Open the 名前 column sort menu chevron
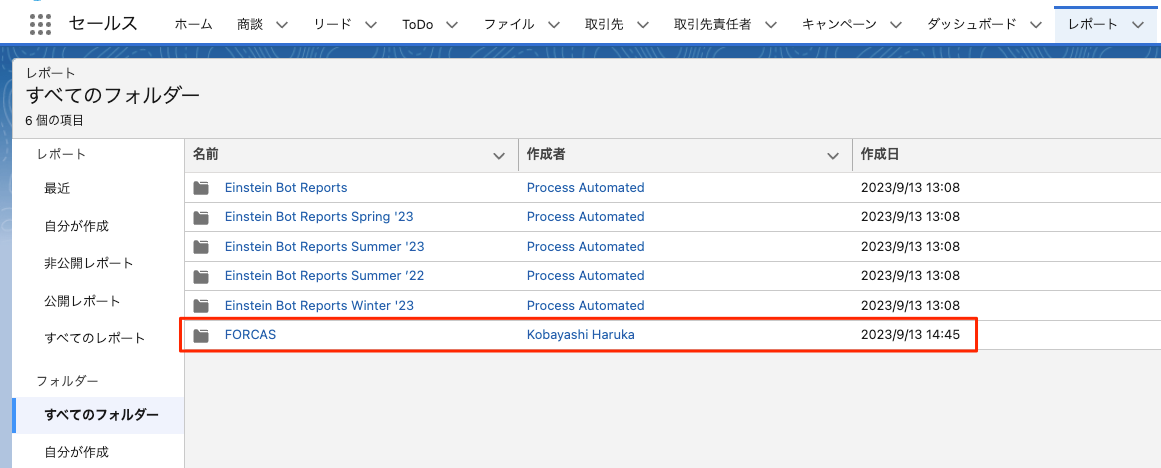This screenshot has height=468, width=1161. click(500, 155)
